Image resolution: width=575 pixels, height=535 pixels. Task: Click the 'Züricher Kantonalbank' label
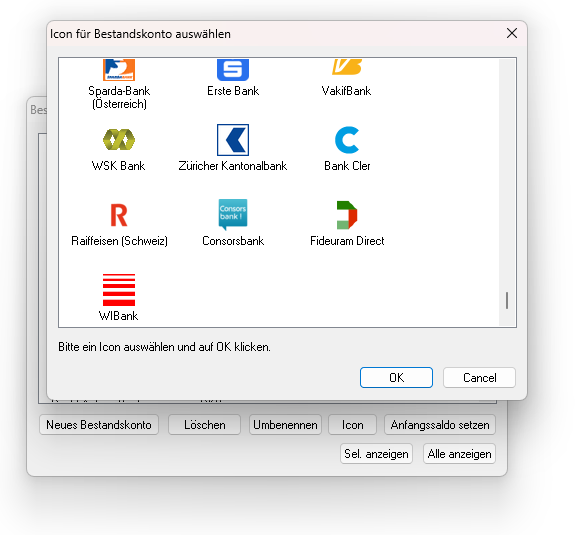point(233,166)
